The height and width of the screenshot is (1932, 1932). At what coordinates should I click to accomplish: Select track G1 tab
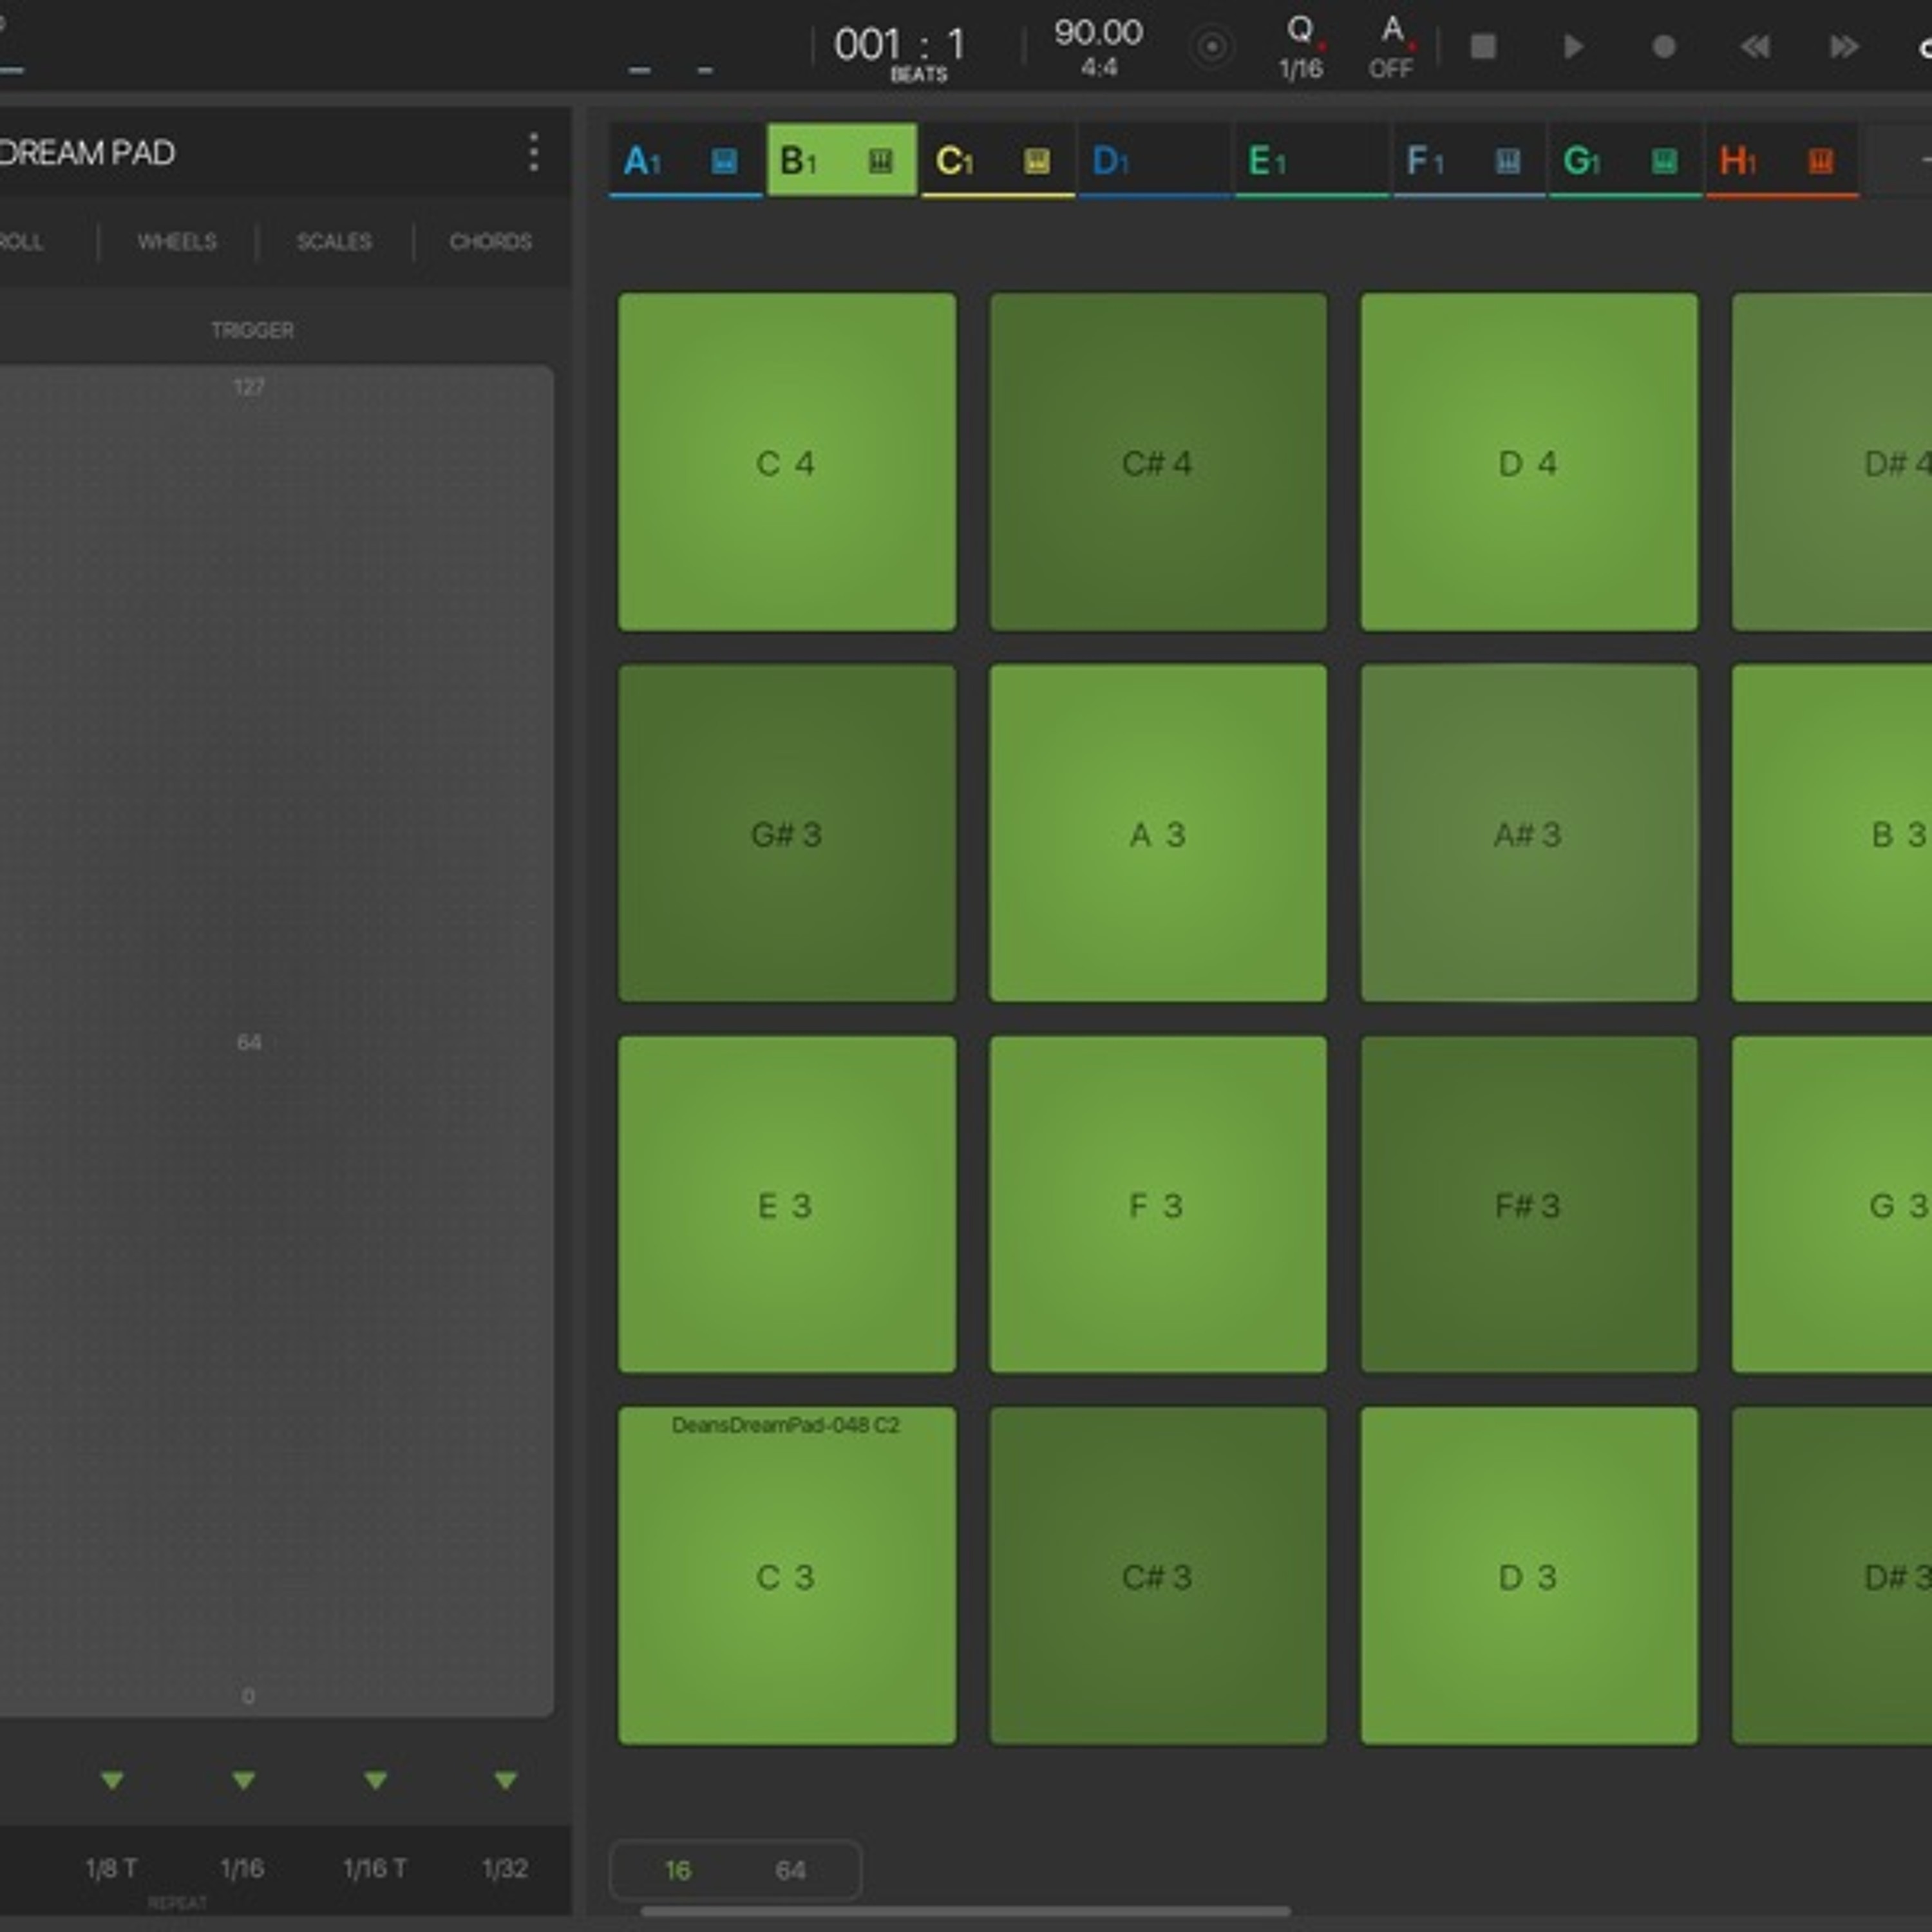pyautogui.click(x=1625, y=160)
